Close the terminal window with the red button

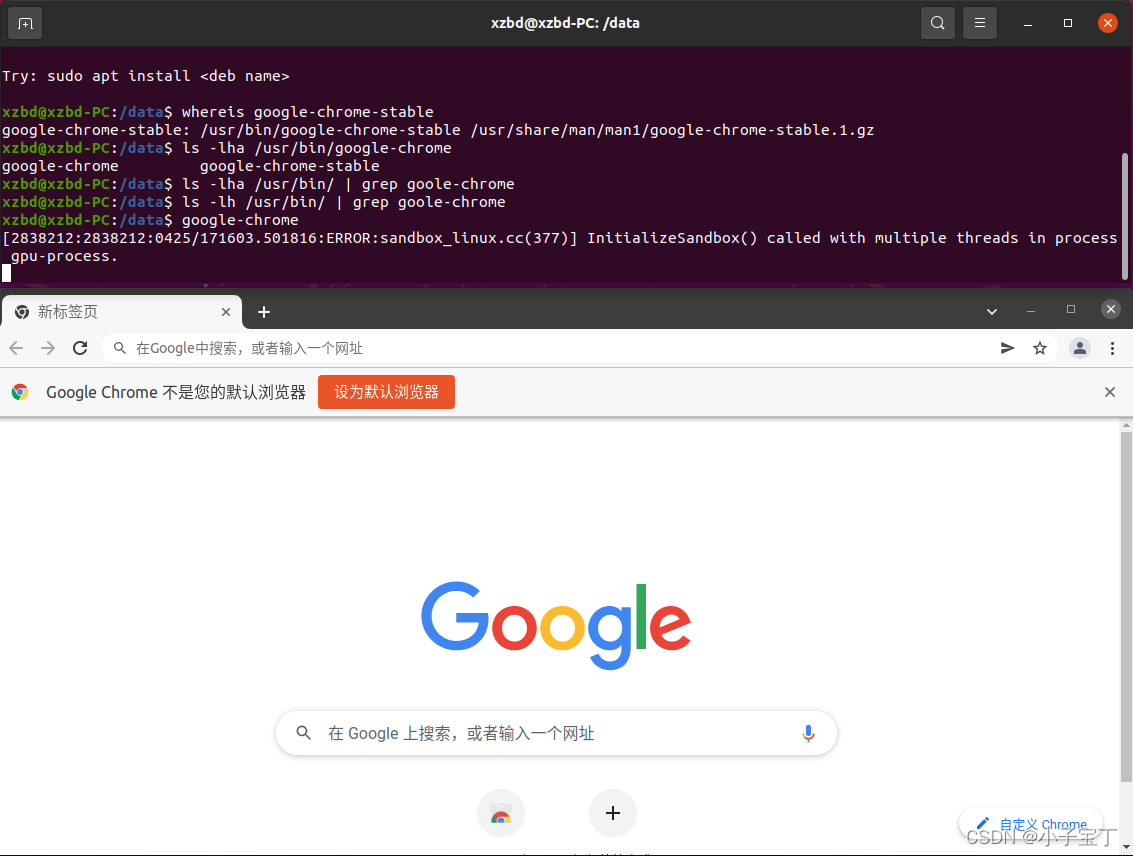coord(1108,23)
